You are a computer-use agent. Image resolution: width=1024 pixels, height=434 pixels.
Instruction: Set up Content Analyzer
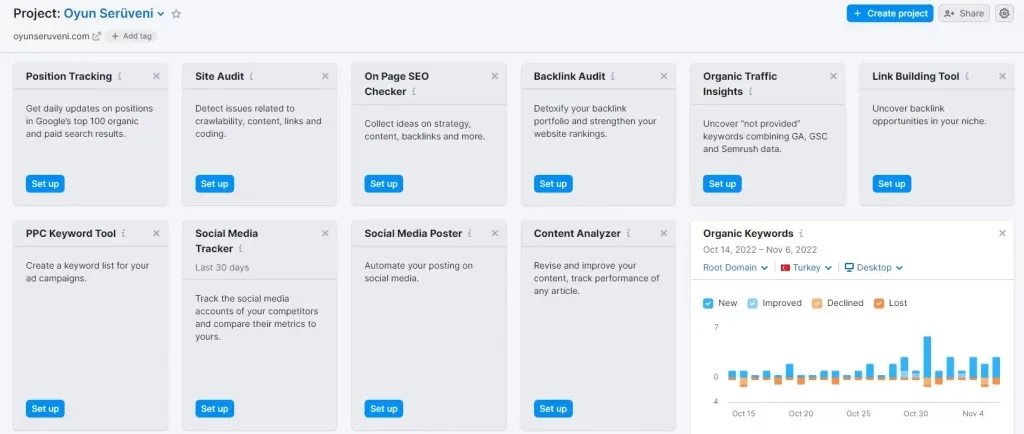(x=553, y=409)
